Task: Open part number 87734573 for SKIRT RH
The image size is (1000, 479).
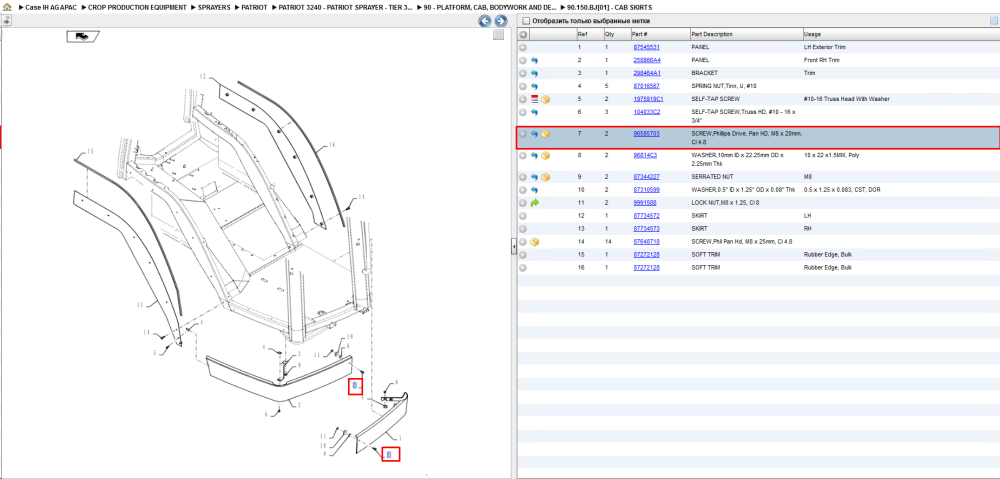Action: [646, 229]
